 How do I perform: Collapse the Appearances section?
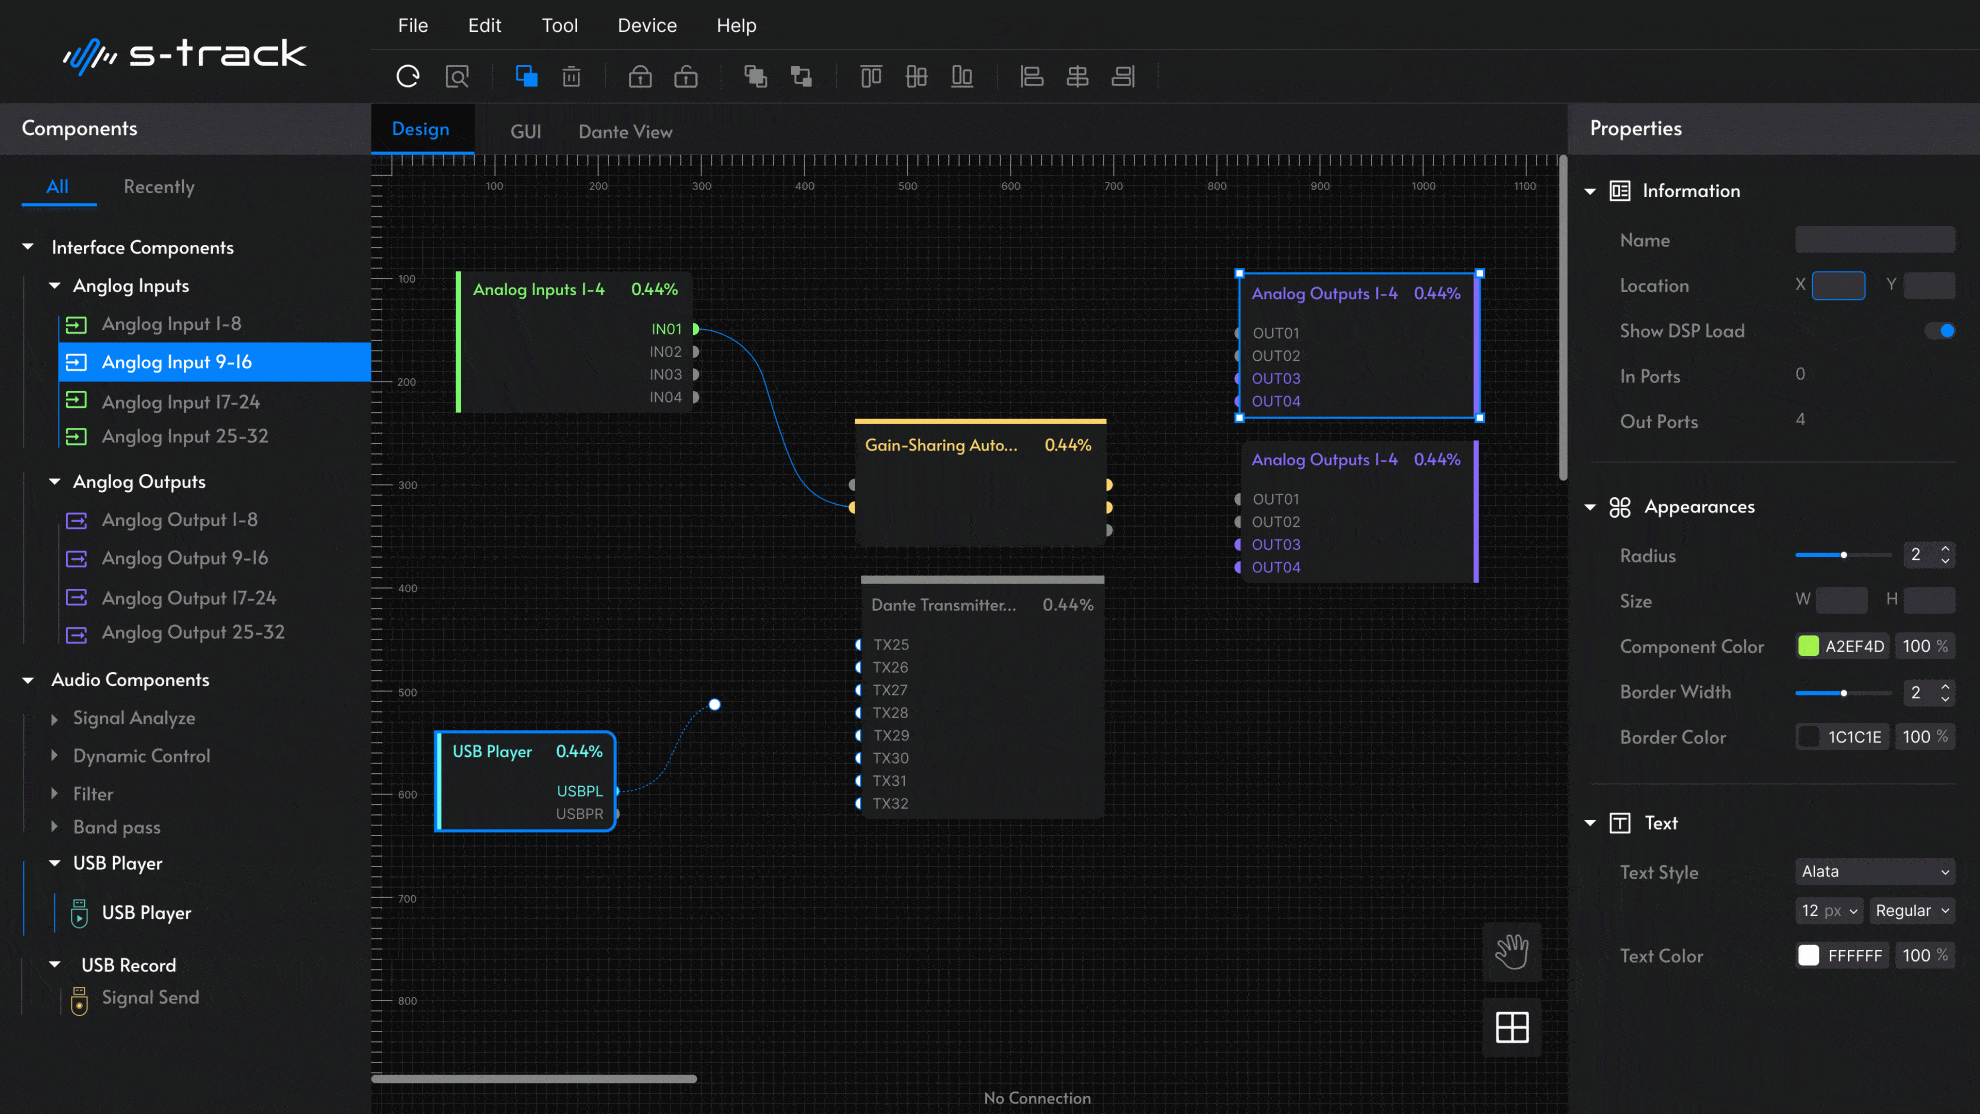click(1590, 507)
